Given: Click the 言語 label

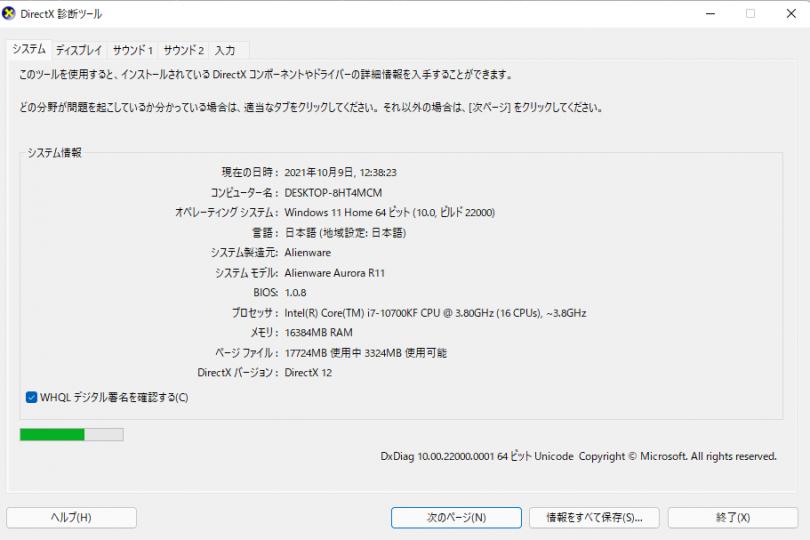Looking at the screenshot, I should [x=265, y=233].
